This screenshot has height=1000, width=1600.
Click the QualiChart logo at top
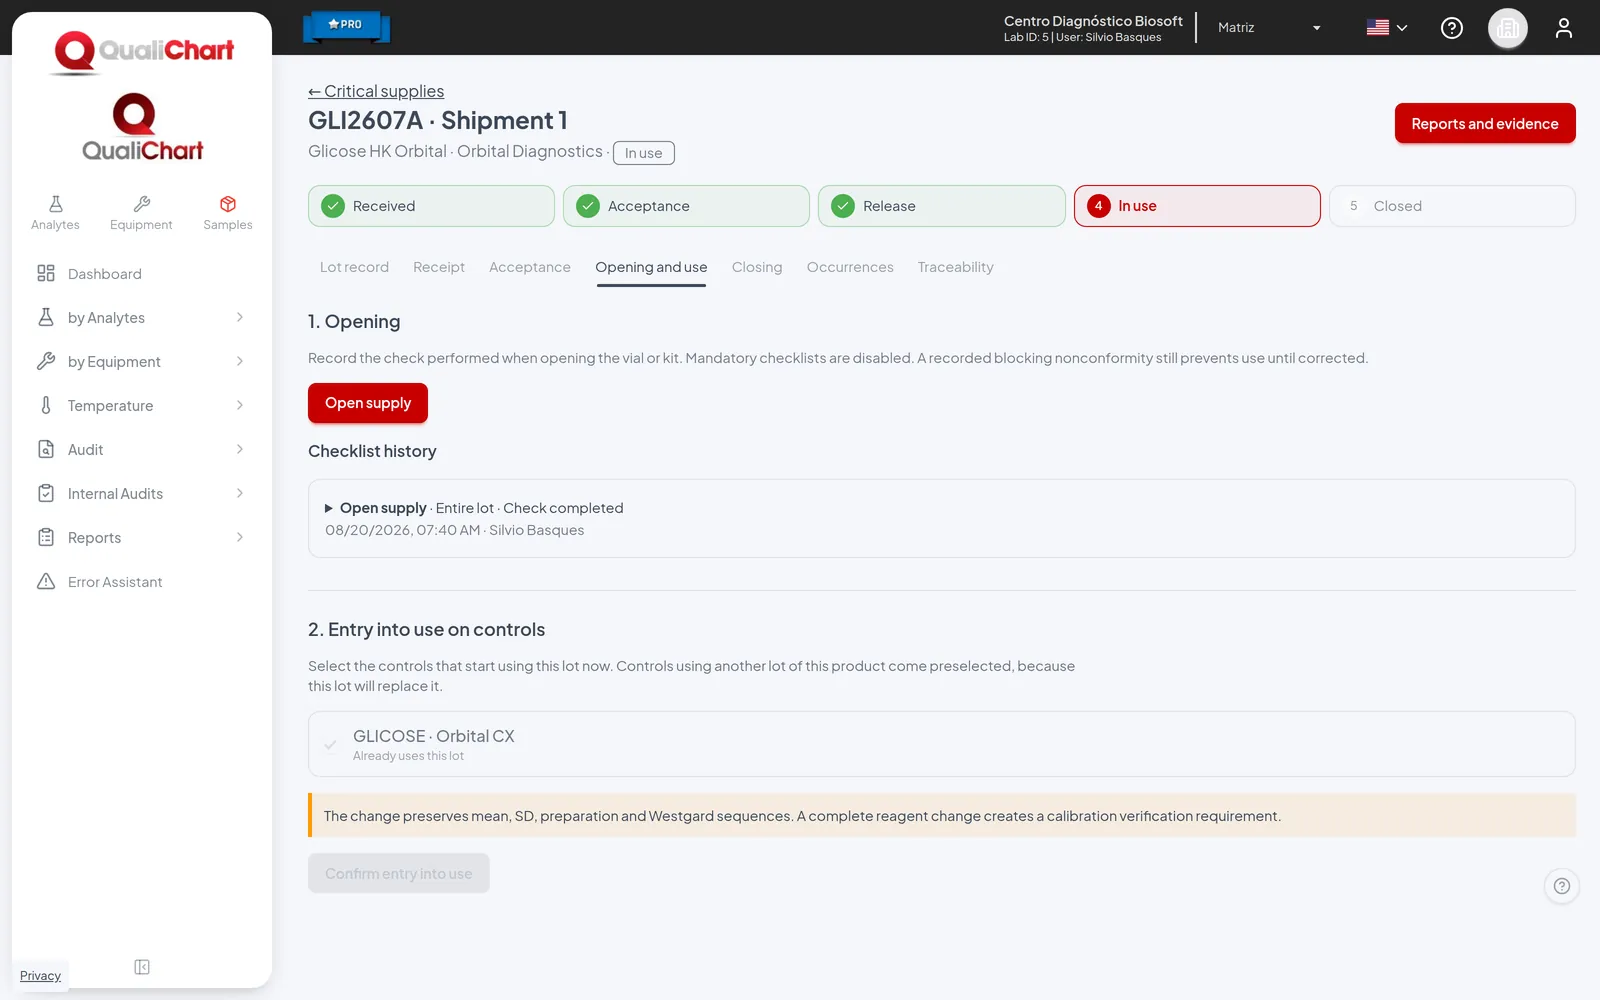click(143, 52)
